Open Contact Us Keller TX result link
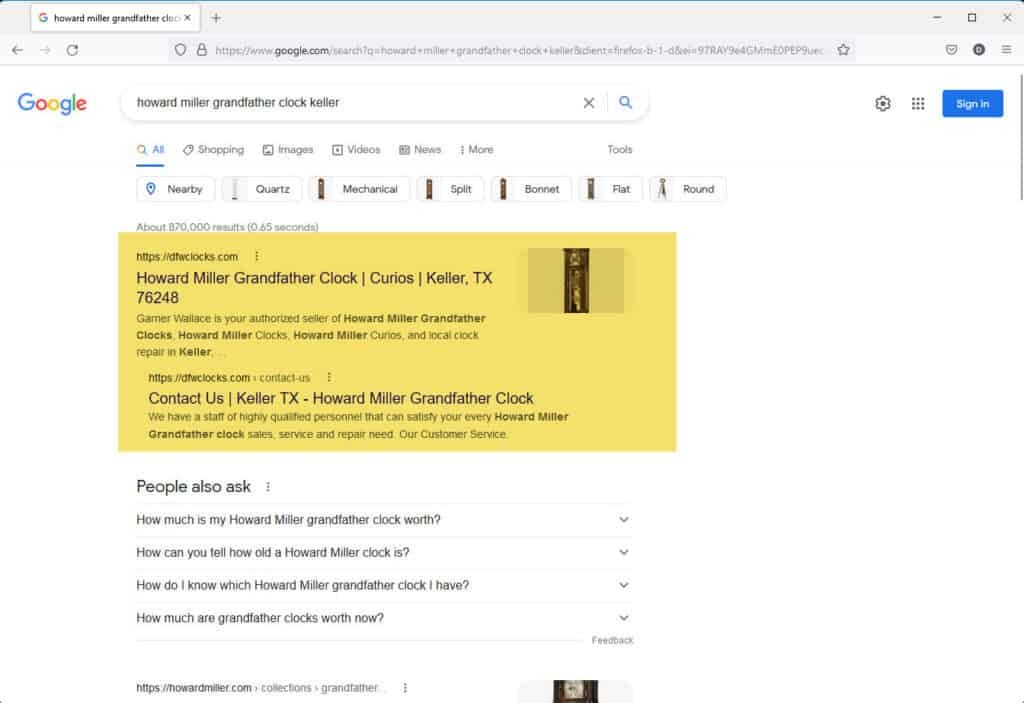The width and height of the screenshot is (1024, 703). click(341, 398)
